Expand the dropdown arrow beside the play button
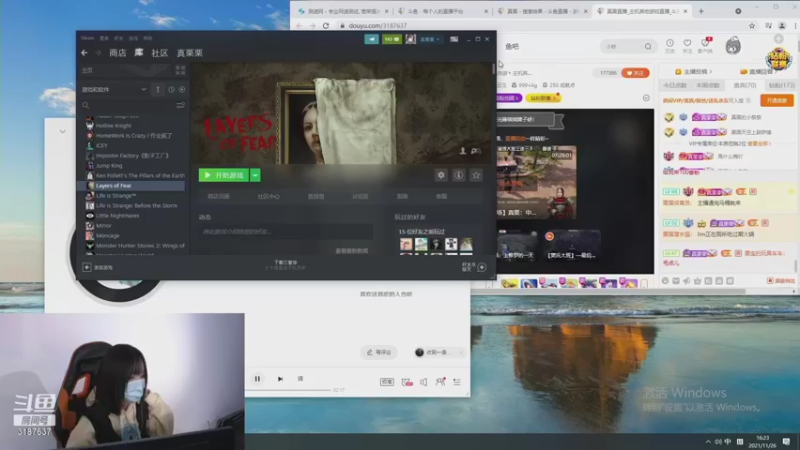The height and width of the screenshot is (450, 800). tap(255, 175)
